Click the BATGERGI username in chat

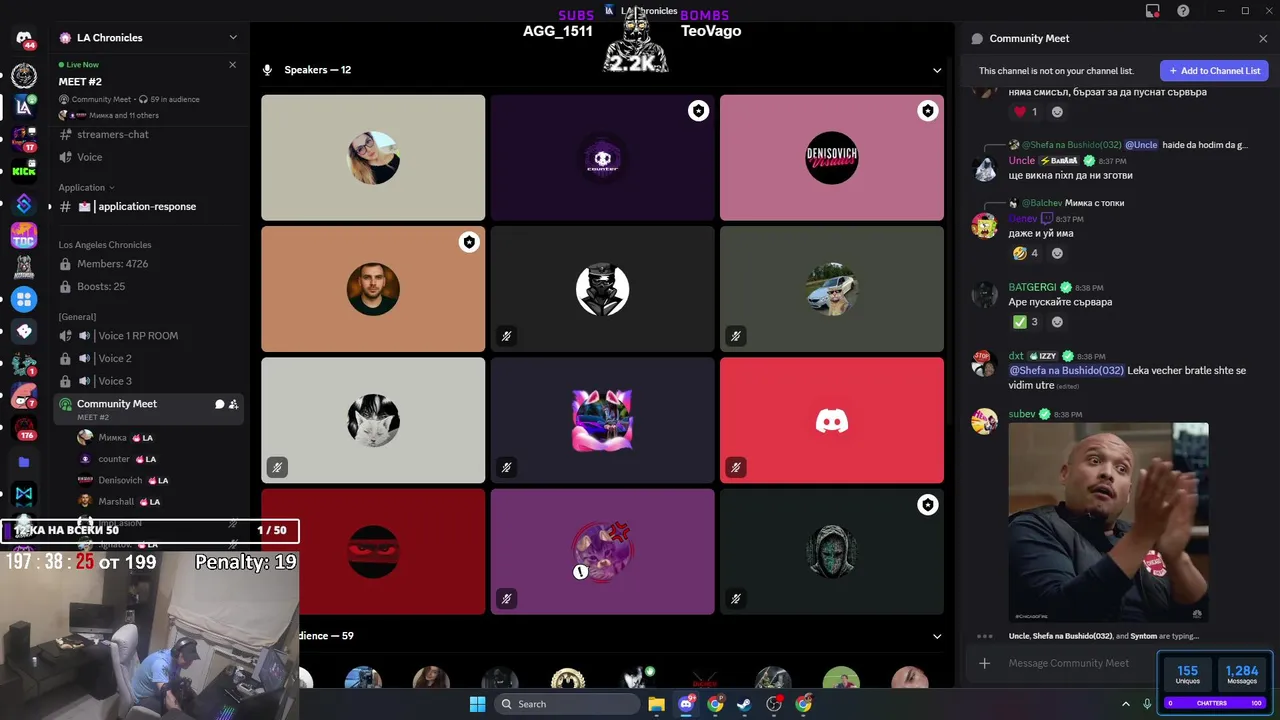coord(1032,287)
